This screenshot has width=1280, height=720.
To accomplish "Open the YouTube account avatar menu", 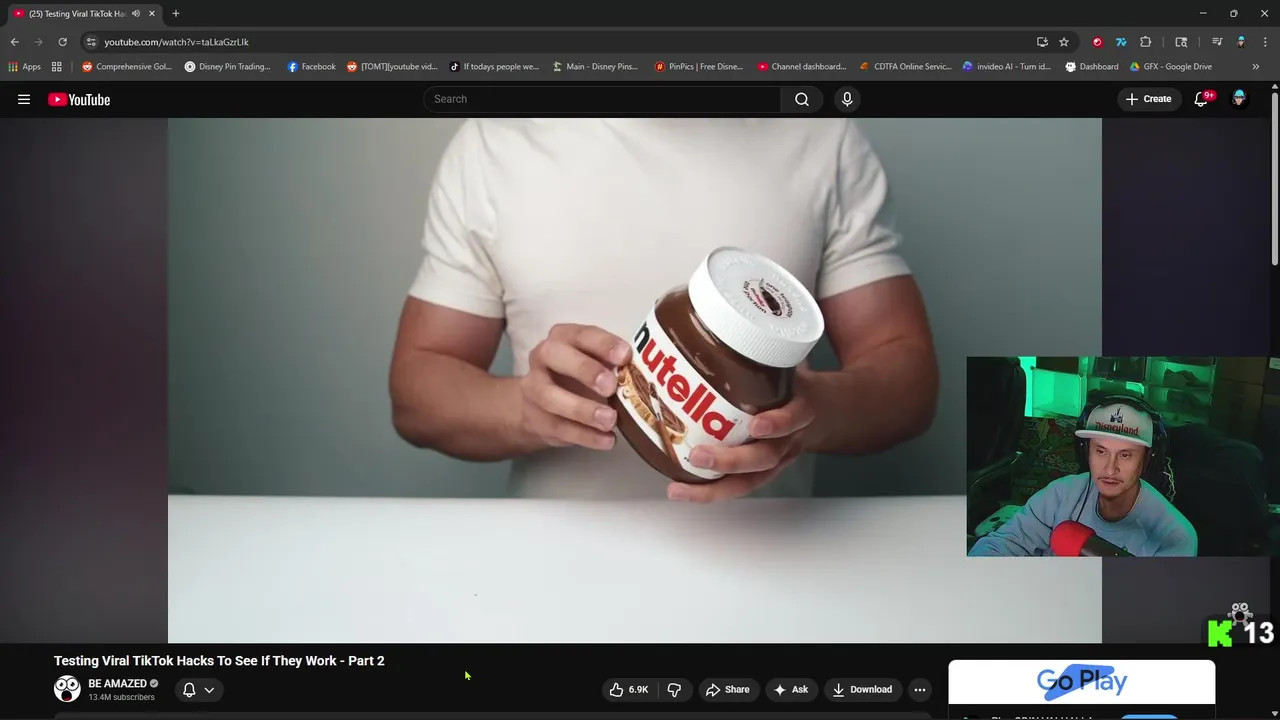I will pos(1239,99).
